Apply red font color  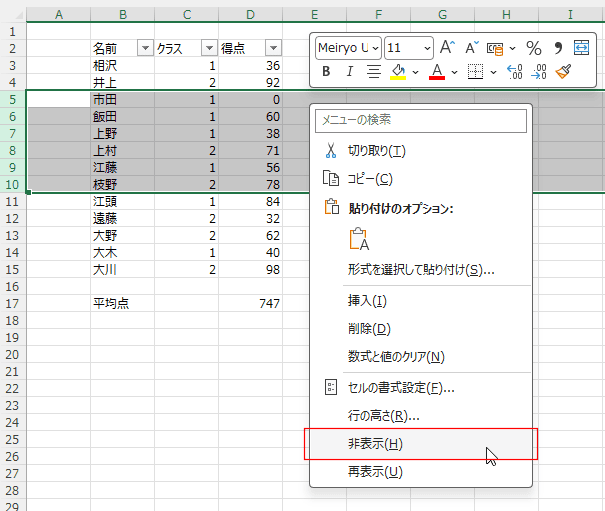point(437,72)
